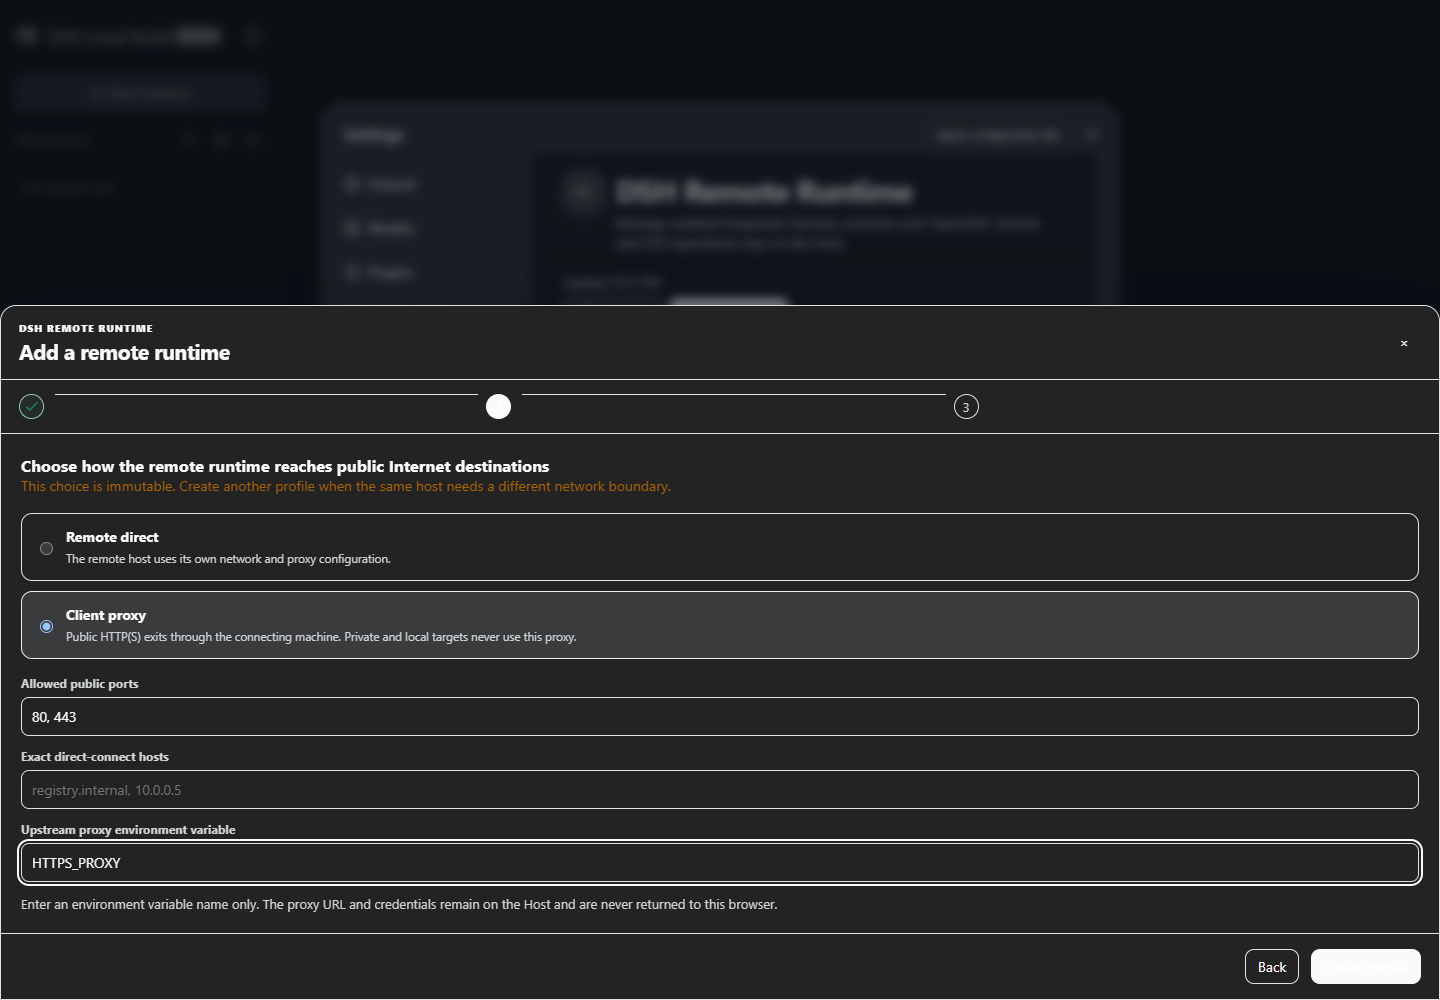
Task: Click the 'Upstream proxy environment variable' label
Action: 128,830
